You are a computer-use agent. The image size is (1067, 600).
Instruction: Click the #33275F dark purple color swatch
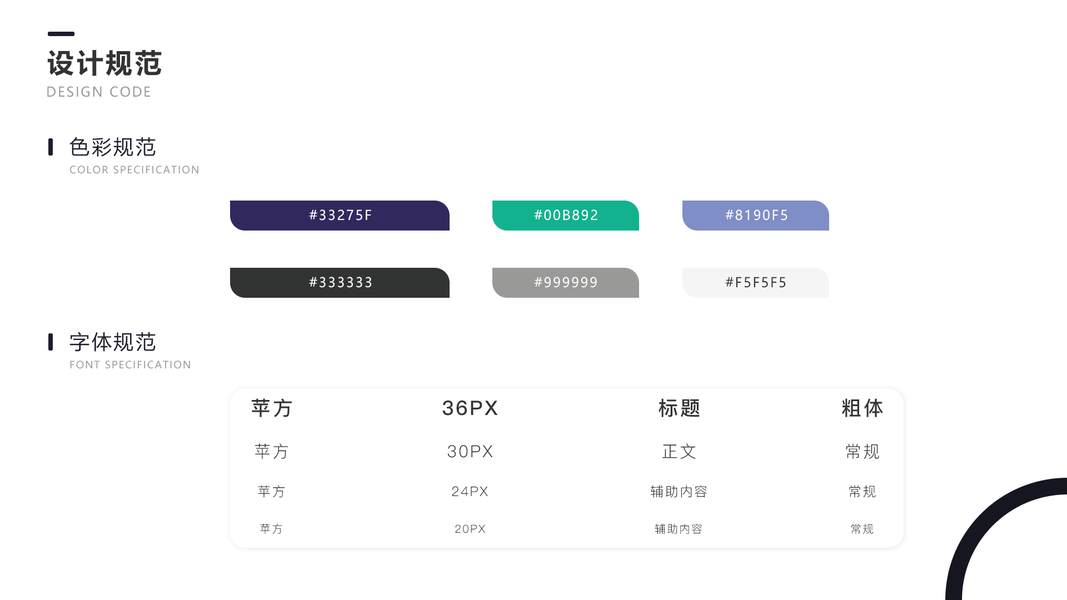click(340, 215)
